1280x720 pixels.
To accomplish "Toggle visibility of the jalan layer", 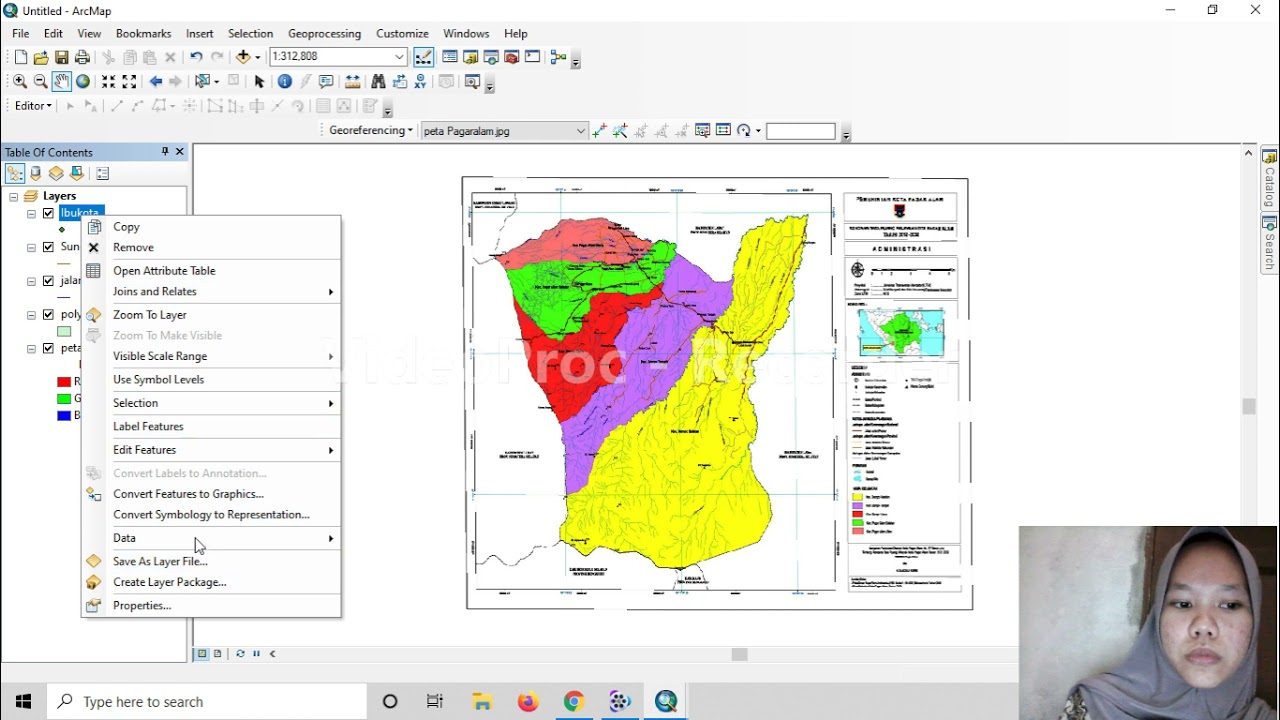I will (x=48, y=281).
